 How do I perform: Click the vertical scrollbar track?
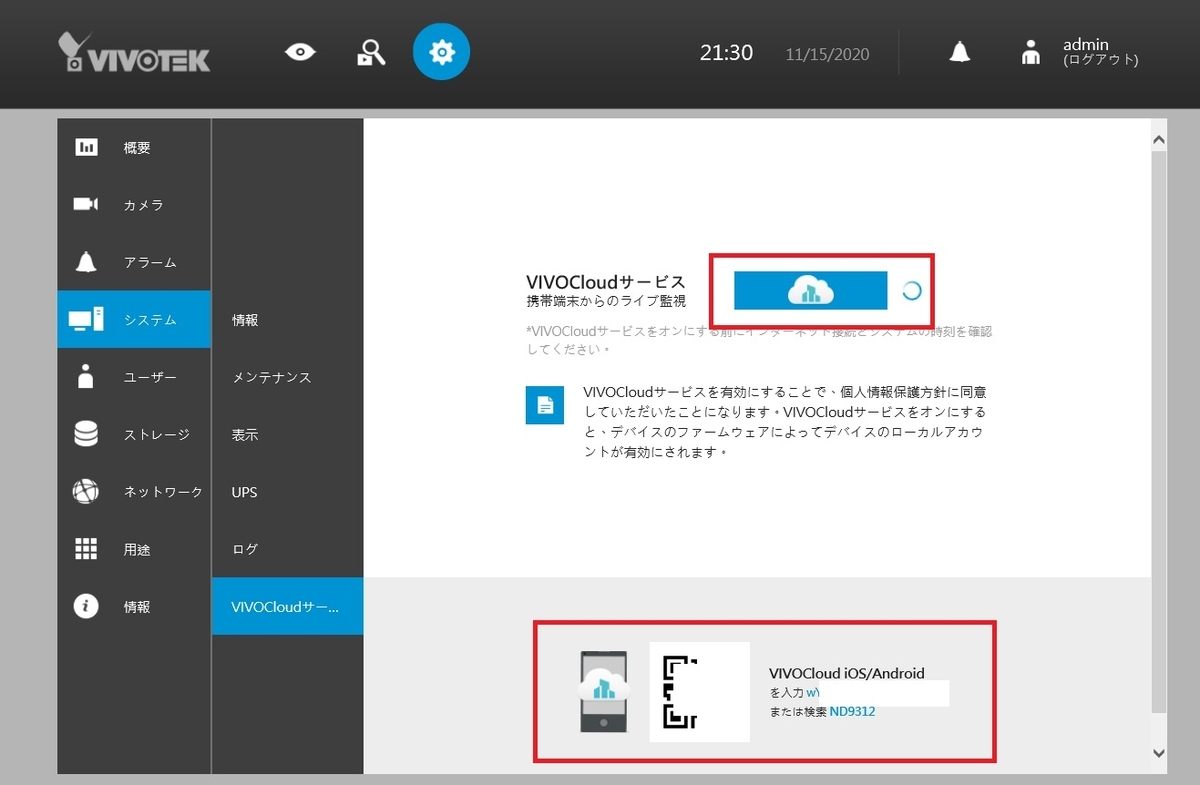click(x=1159, y=445)
